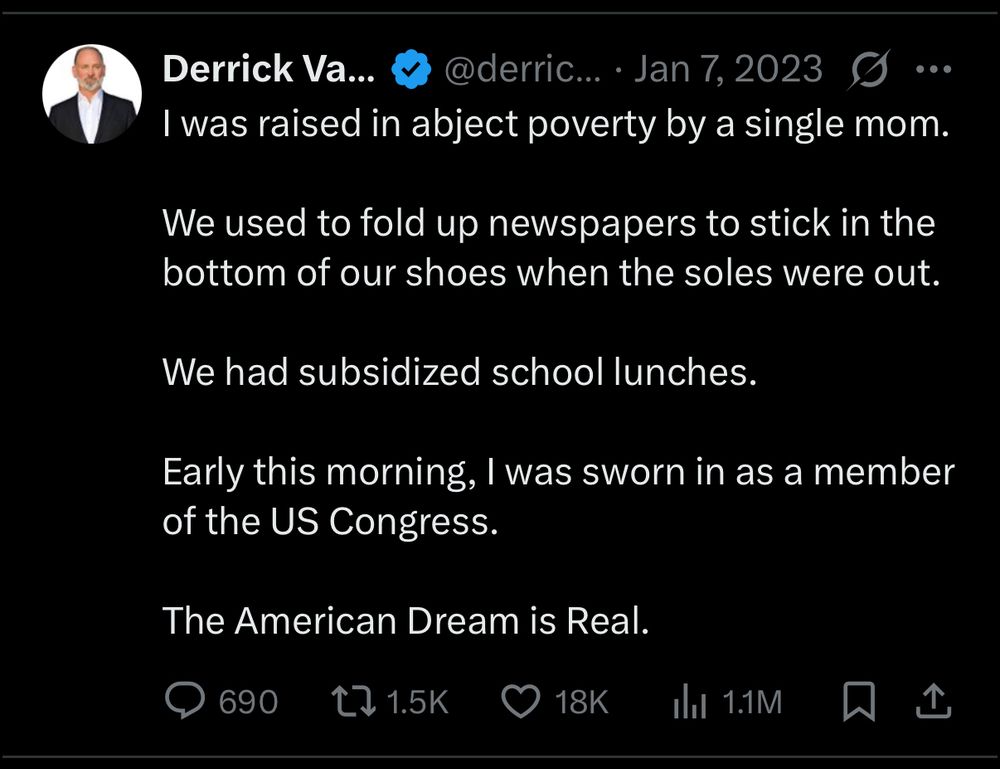Like the tweet with the heart icon
The width and height of the screenshot is (1000, 769).
pyautogui.click(x=519, y=701)
